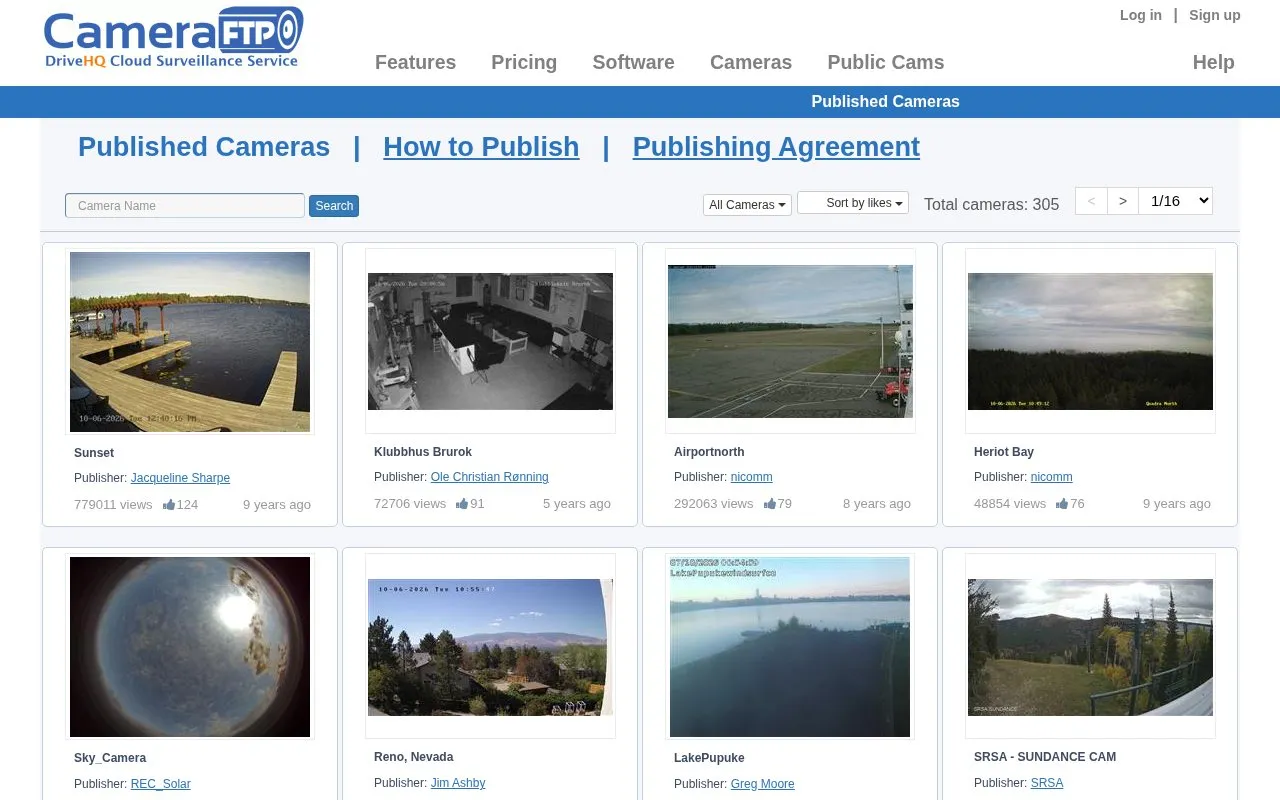The height and width of the screenshot is (800, 1280).
Task: Open Reno, Nevada camera thumbnail
Action: point(490,647)
